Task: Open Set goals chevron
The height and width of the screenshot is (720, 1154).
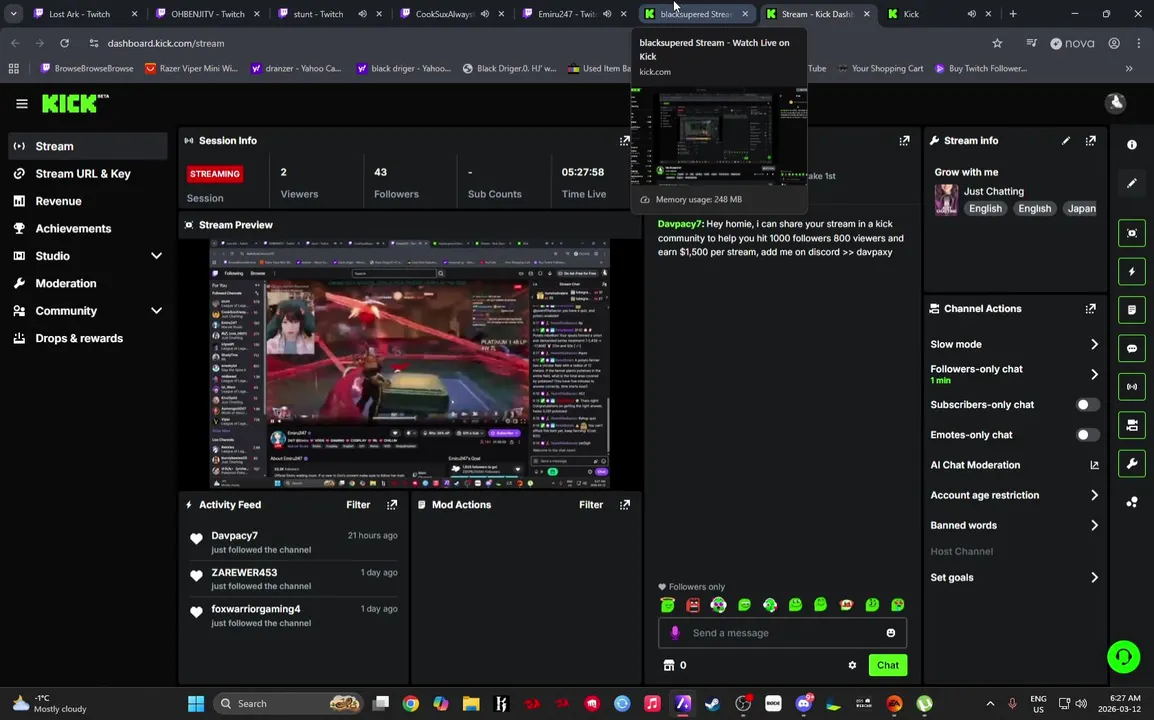Action: (x=1094, y=578)
